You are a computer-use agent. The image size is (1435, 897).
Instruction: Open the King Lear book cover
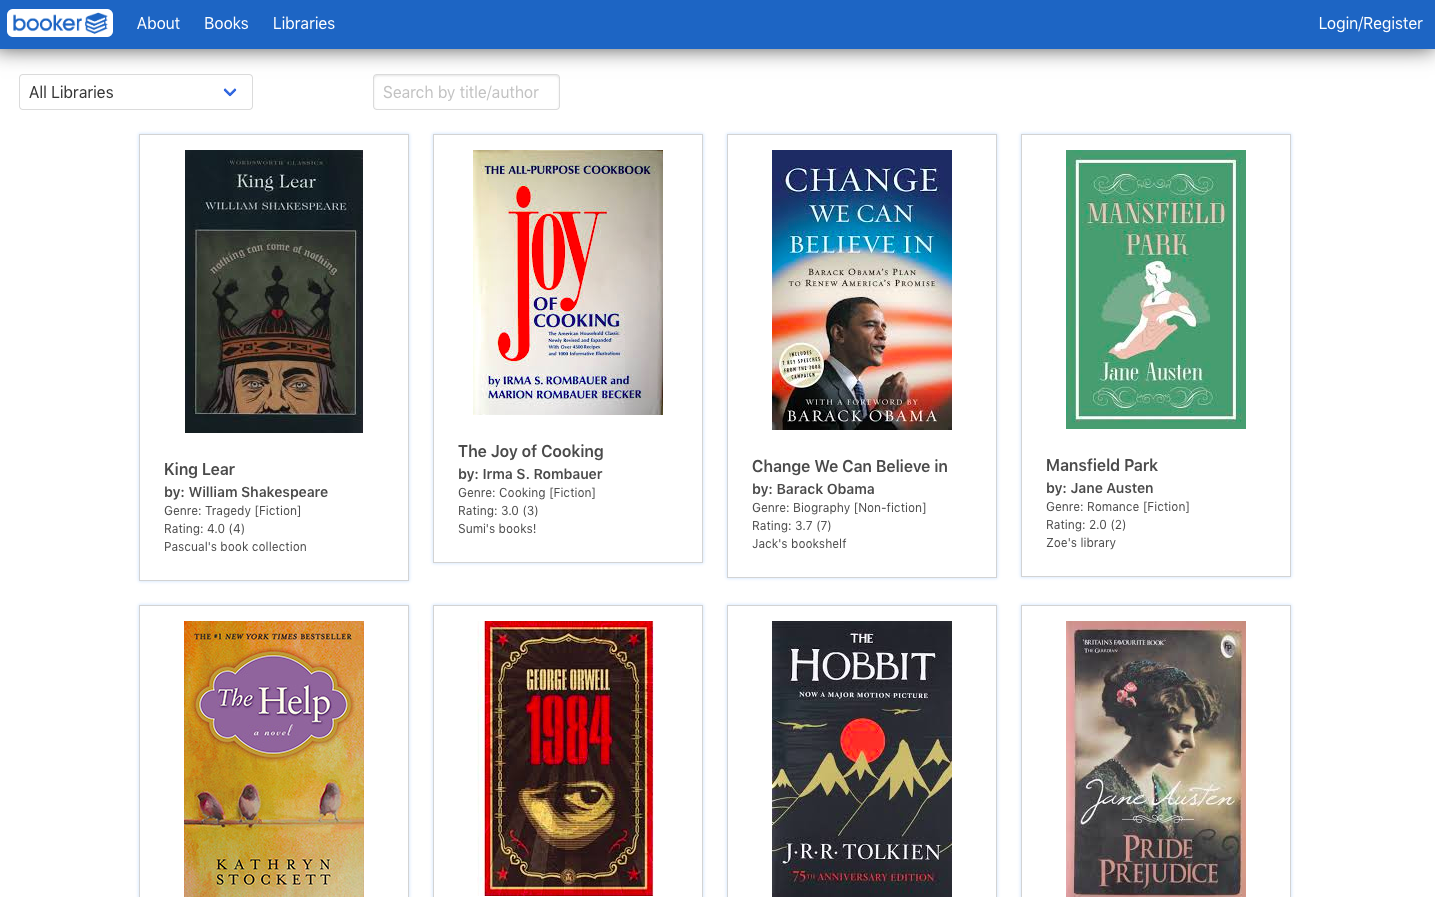tap(274, 291)
